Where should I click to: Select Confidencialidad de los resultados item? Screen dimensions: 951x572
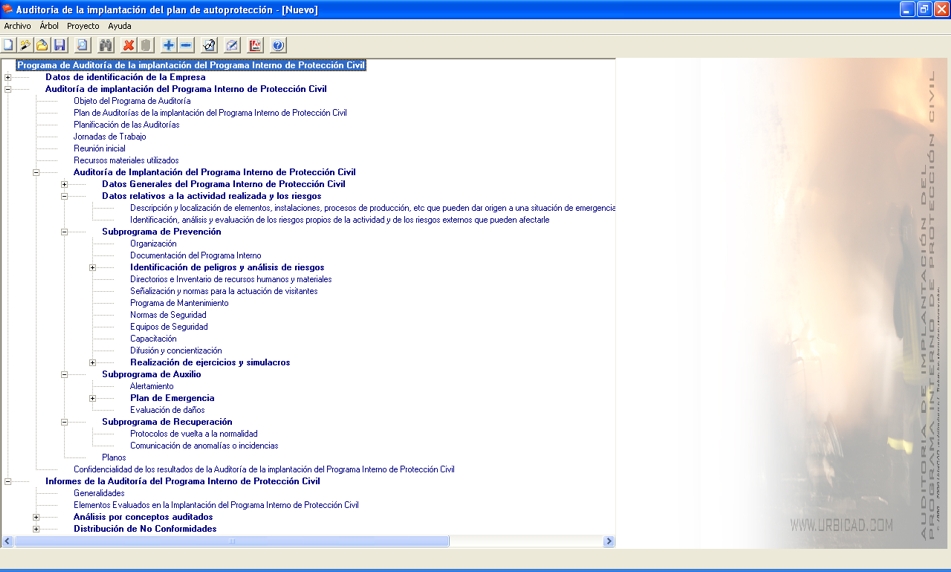click(264, 469)
